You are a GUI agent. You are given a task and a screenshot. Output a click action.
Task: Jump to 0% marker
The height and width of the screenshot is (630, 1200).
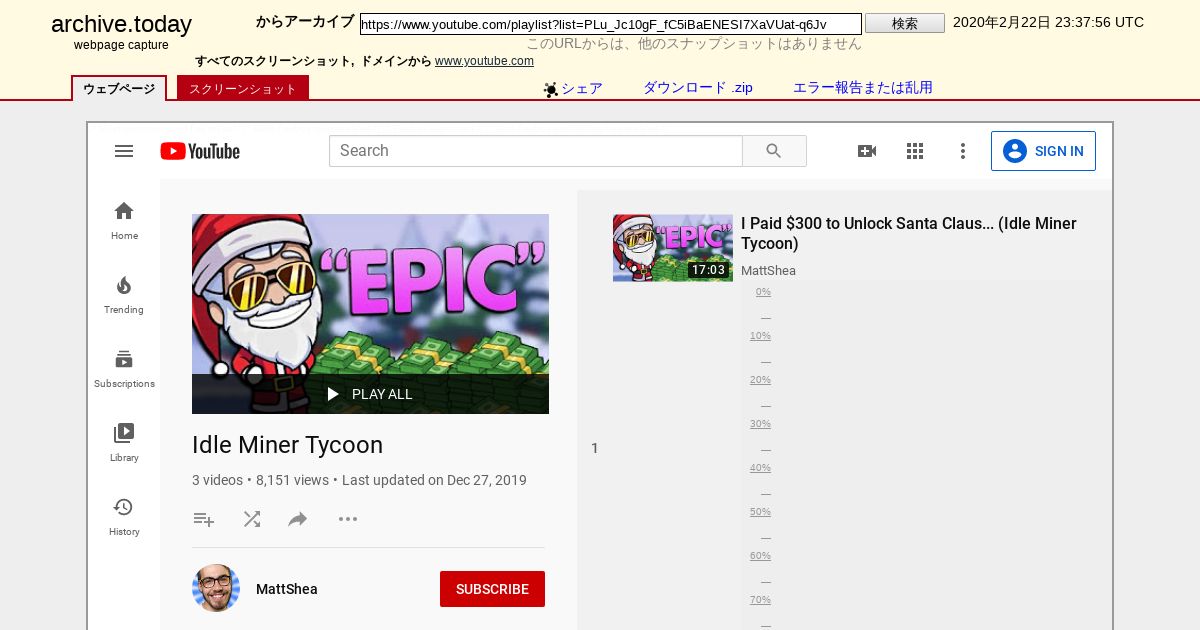763,292
